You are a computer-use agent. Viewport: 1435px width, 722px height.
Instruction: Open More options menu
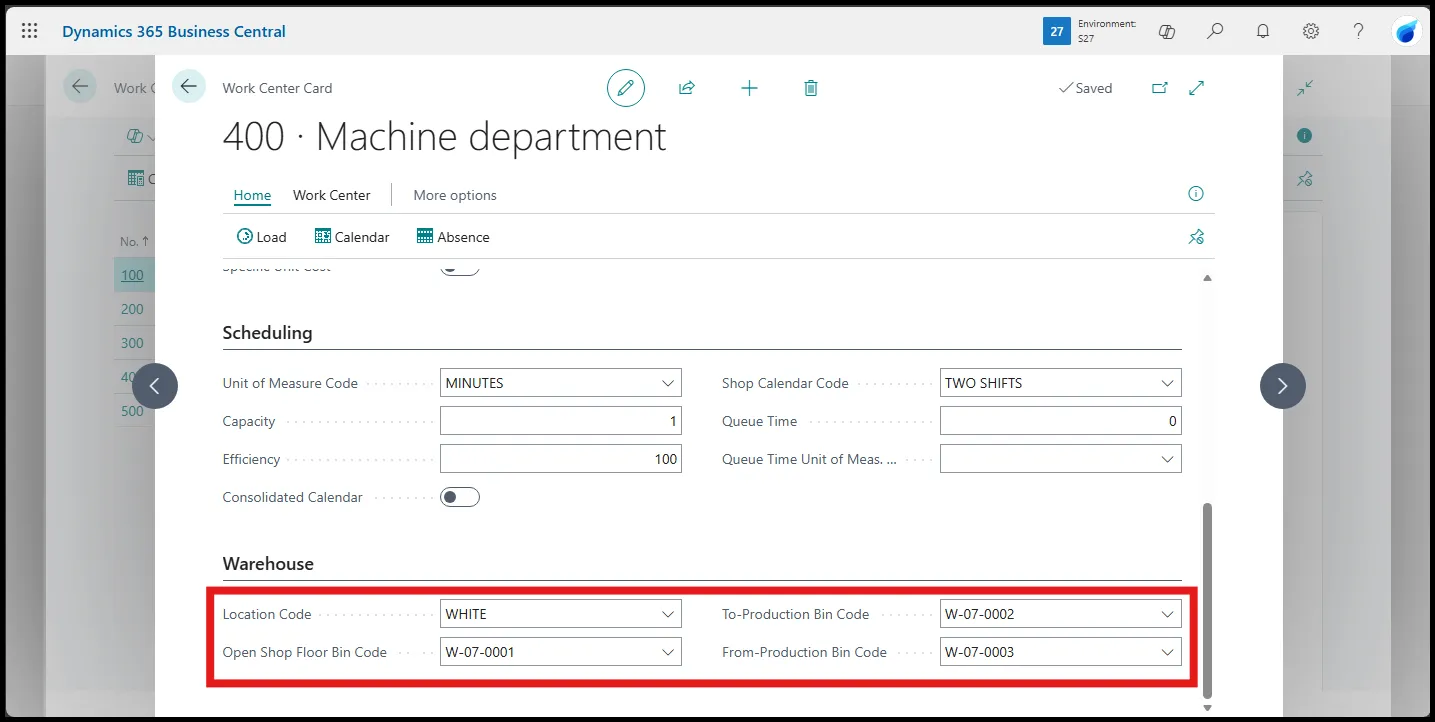point(455,195)
